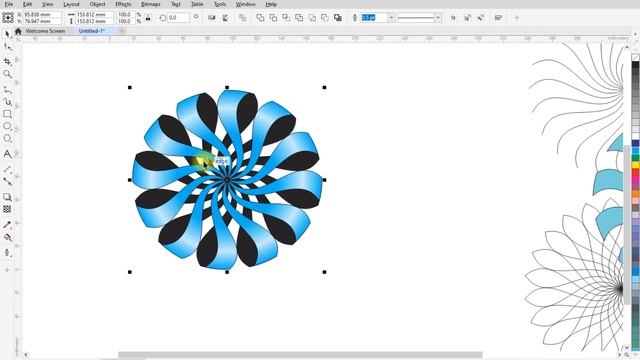Select the Drop Shadow tool
Screen dimensions: 640x360
[7, 197]
